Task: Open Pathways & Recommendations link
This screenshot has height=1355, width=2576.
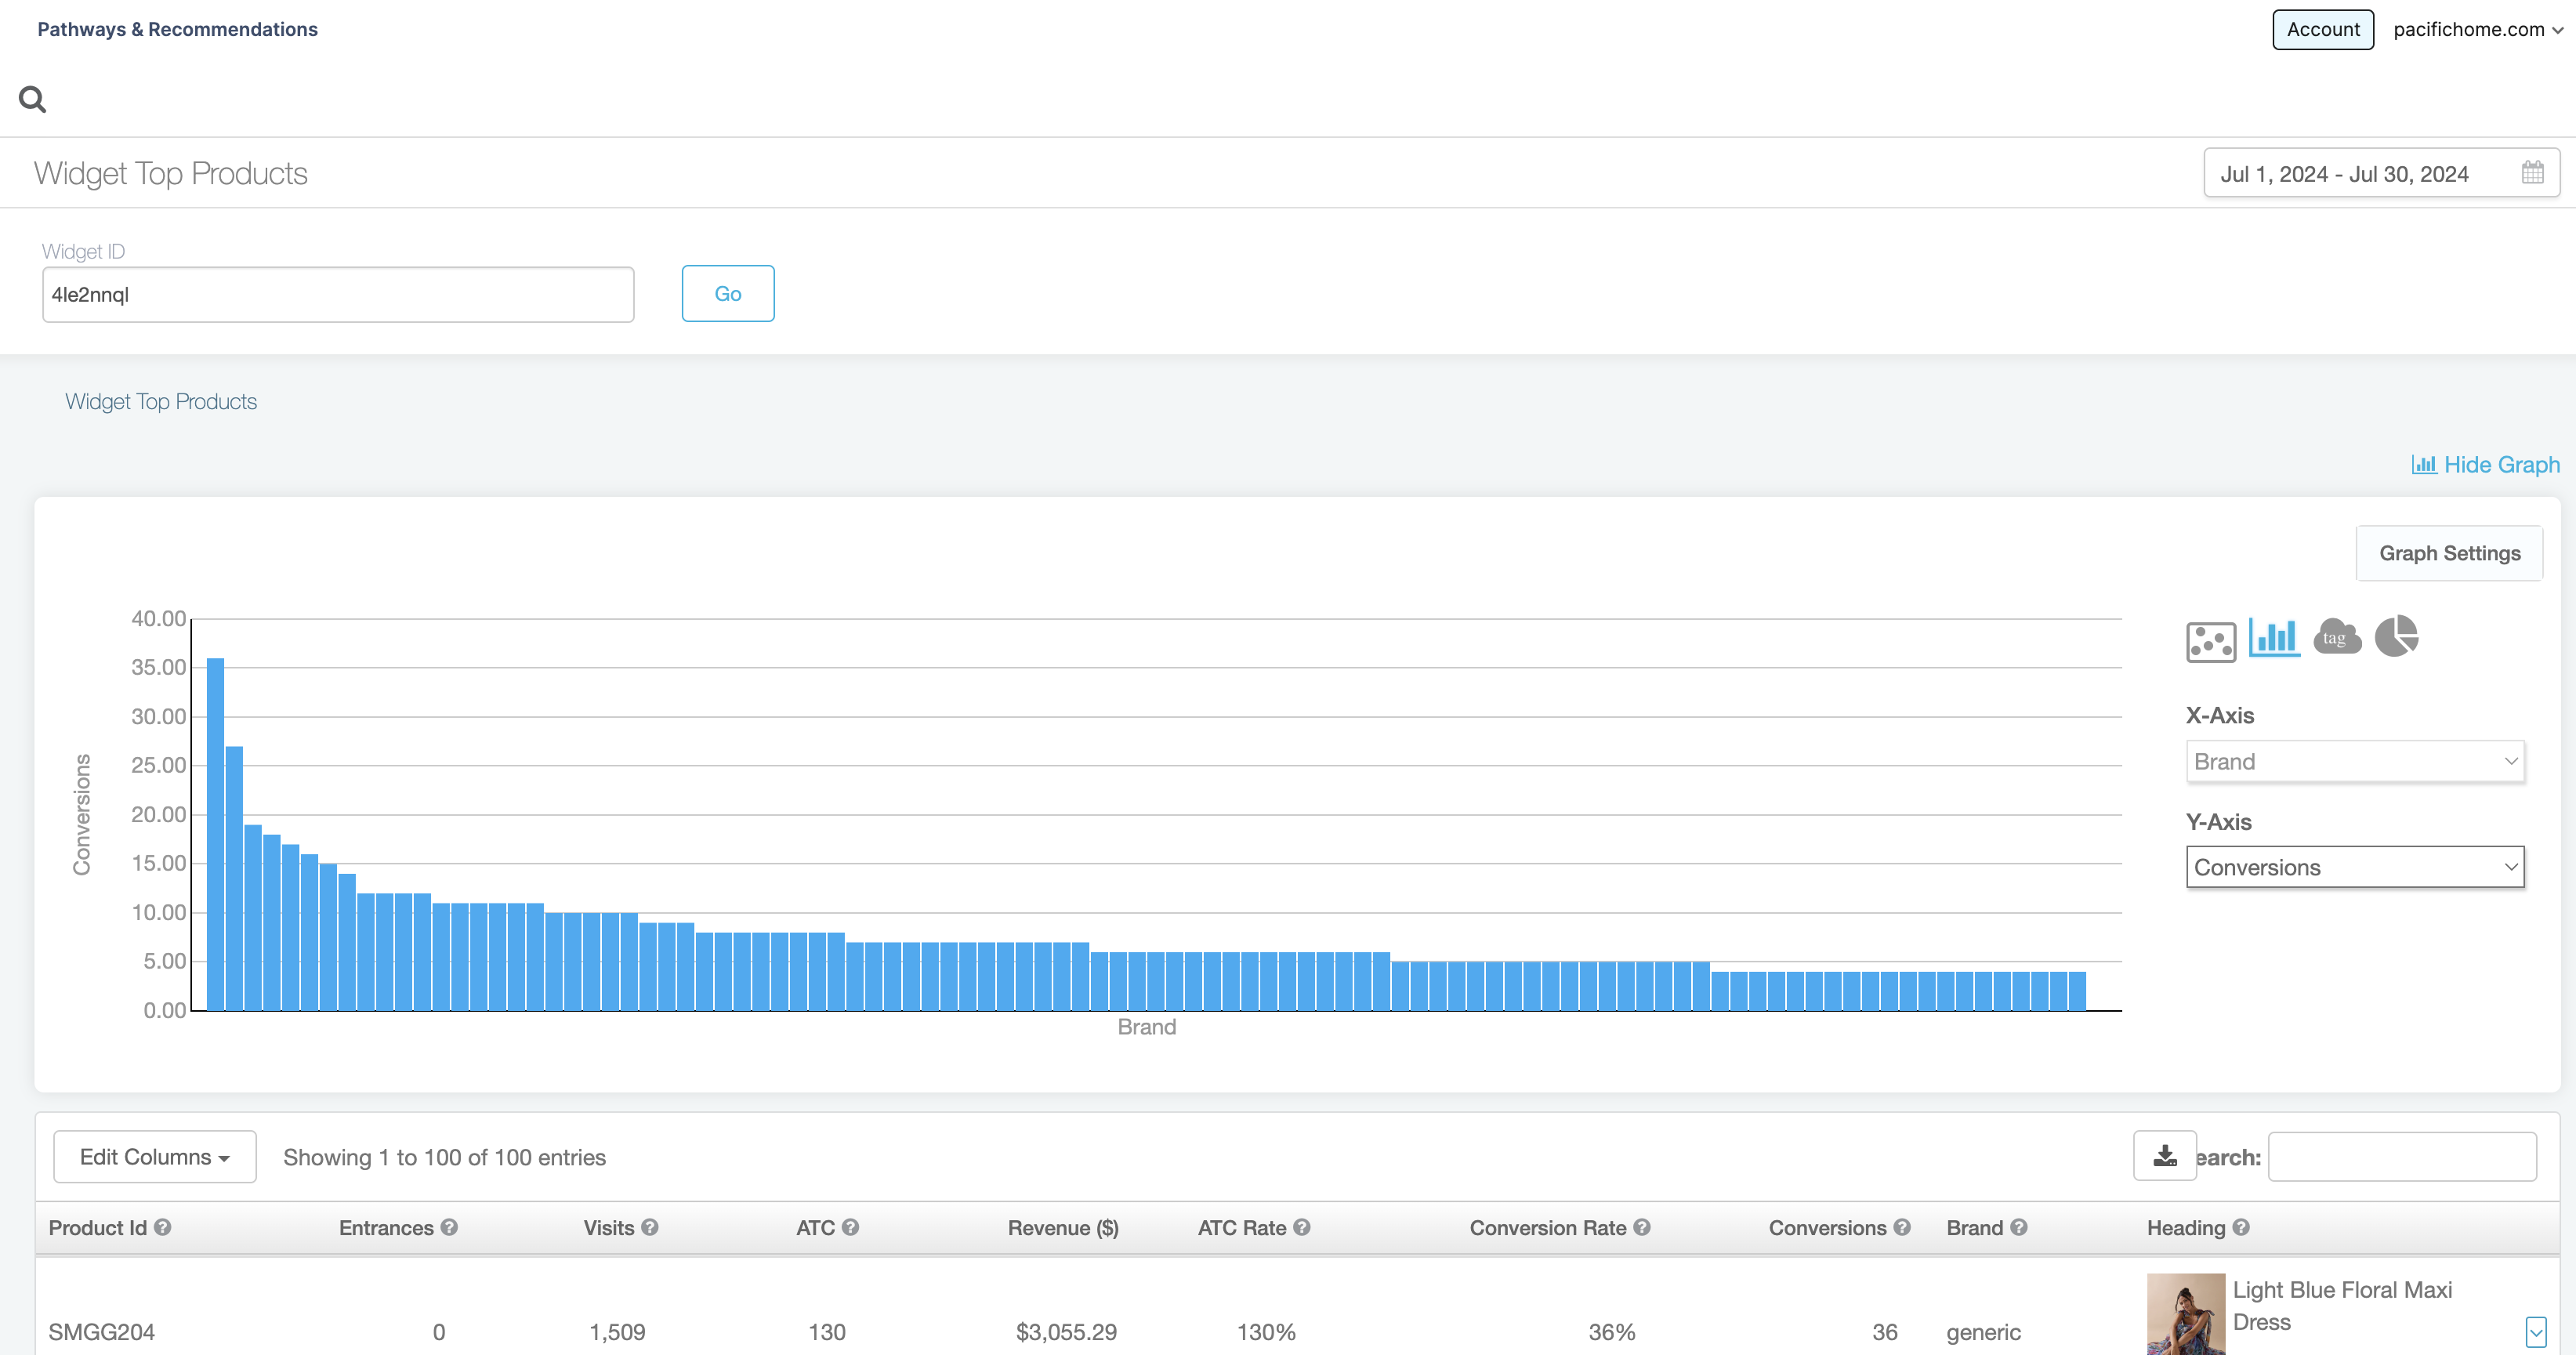Action: 178,29
